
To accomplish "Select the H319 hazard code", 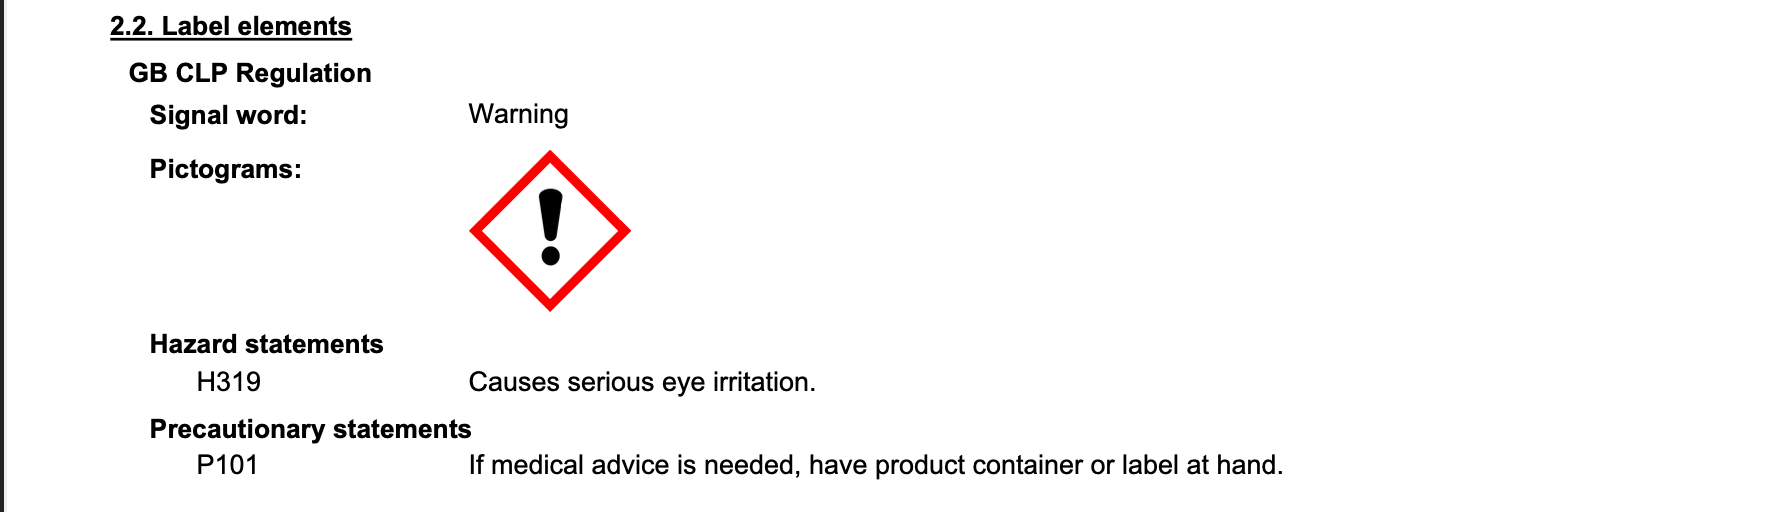I will click(228, 382).
